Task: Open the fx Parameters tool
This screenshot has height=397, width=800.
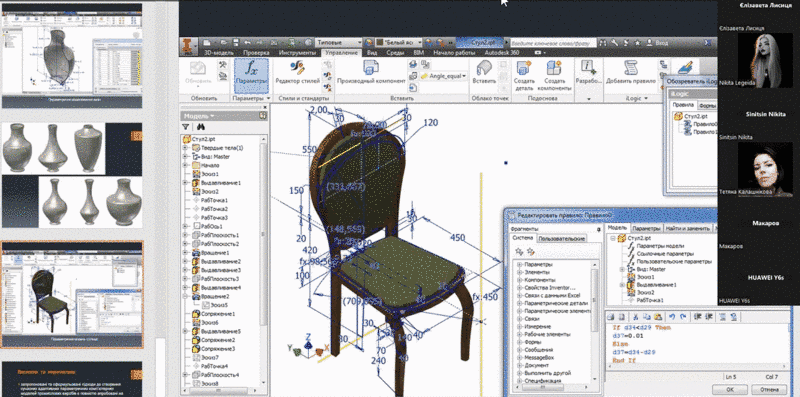Action: click(251, 75)
